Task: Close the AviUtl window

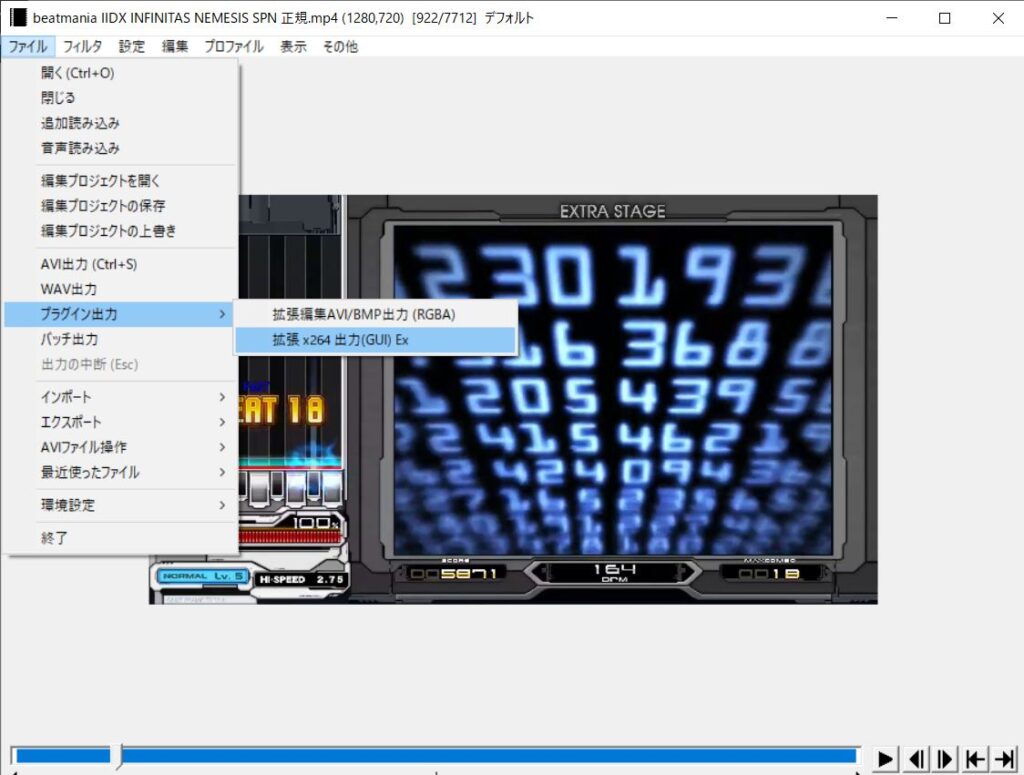Action: (x=998, y=18)
